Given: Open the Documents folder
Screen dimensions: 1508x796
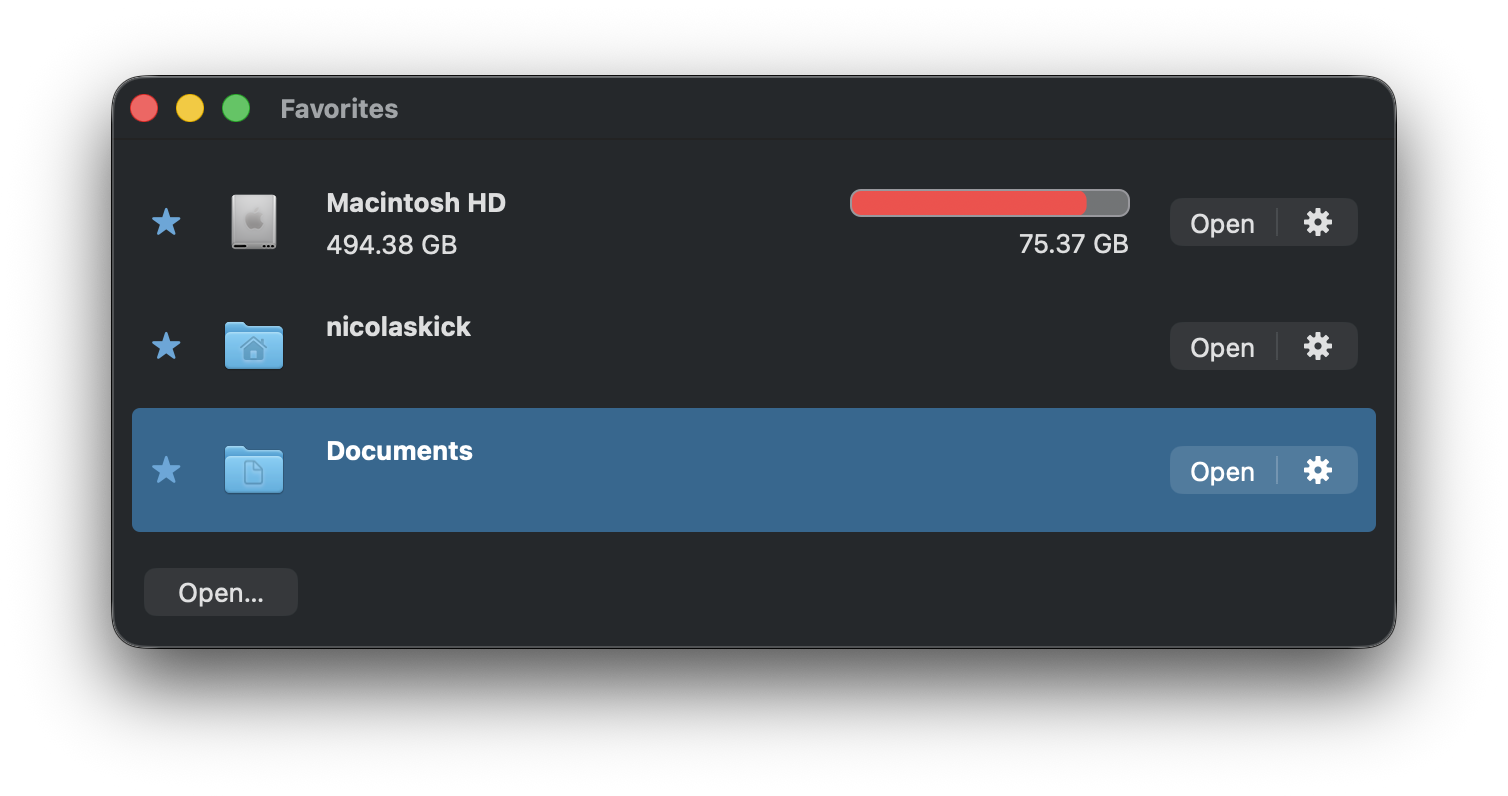Looking at the screenshot, I should pyautogui.click(x=1222, y=470).
